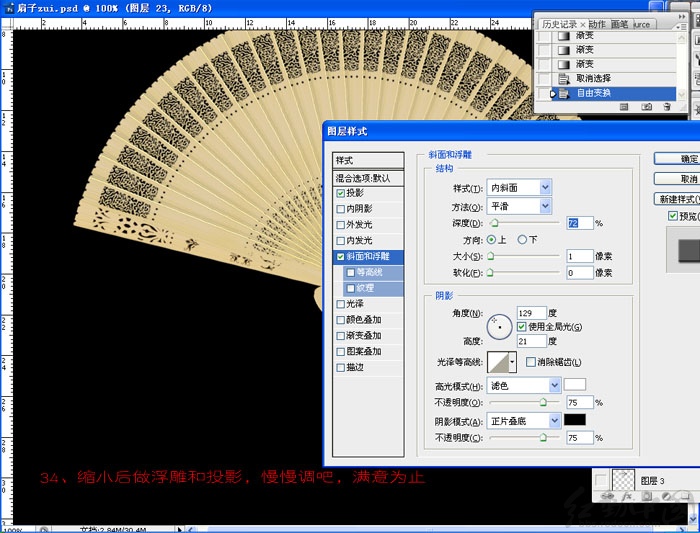Open the History panel options menu
The image size is (700, 533).
(682, 27)
